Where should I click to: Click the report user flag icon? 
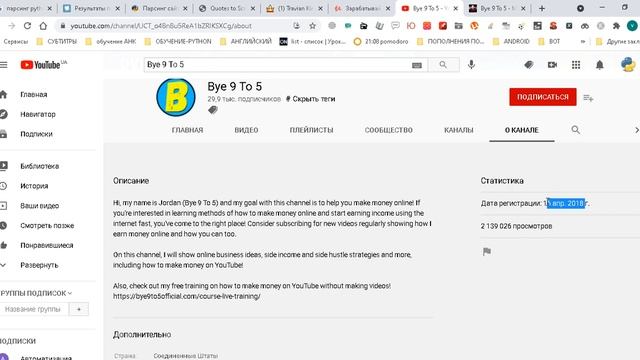point(487,251)
